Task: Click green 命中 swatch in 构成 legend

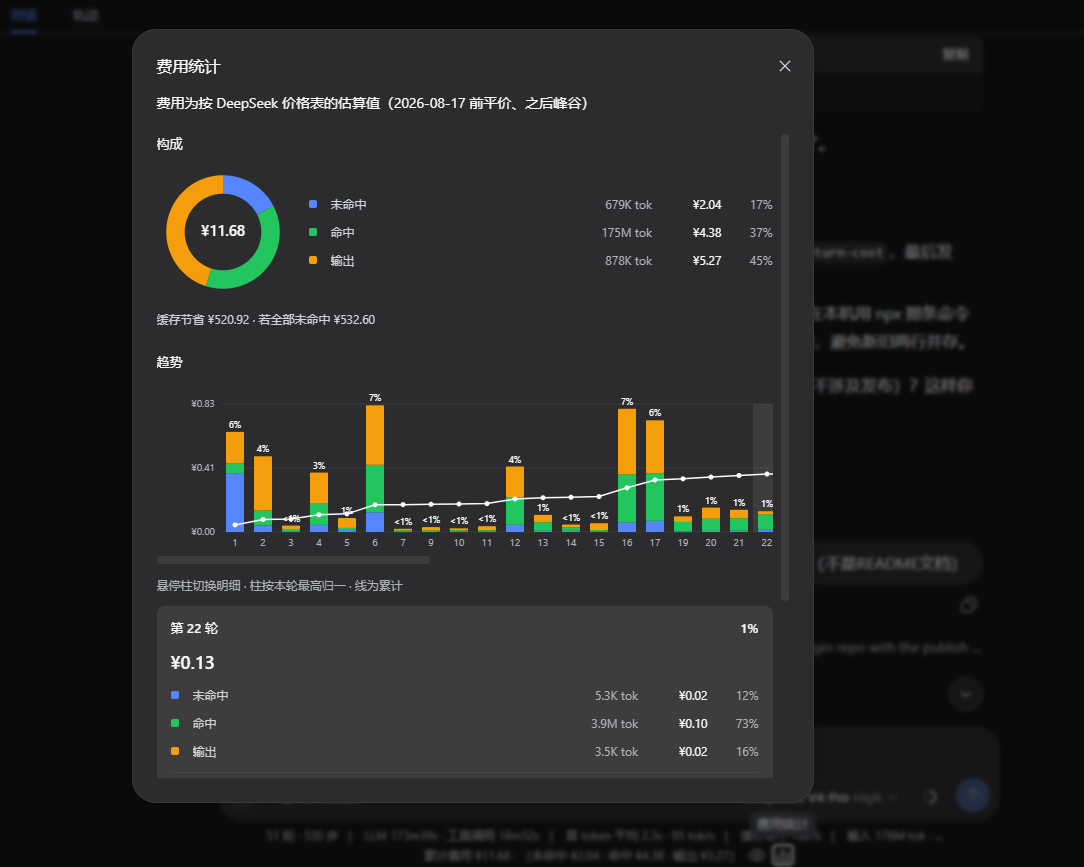Action: point(313,232)
